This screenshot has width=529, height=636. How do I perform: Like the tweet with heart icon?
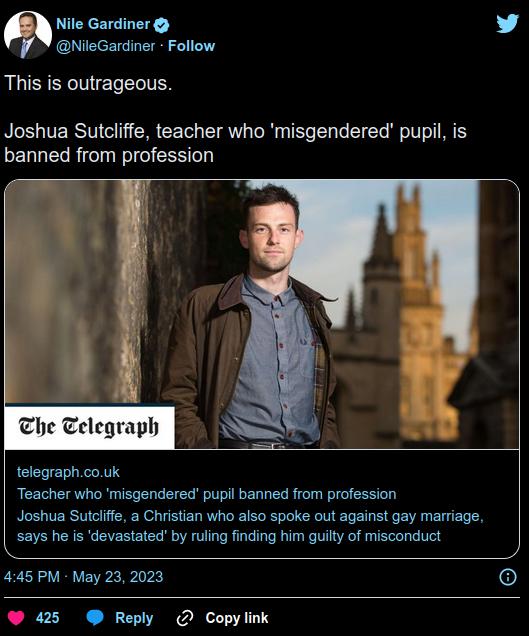[x=16, y=618]
